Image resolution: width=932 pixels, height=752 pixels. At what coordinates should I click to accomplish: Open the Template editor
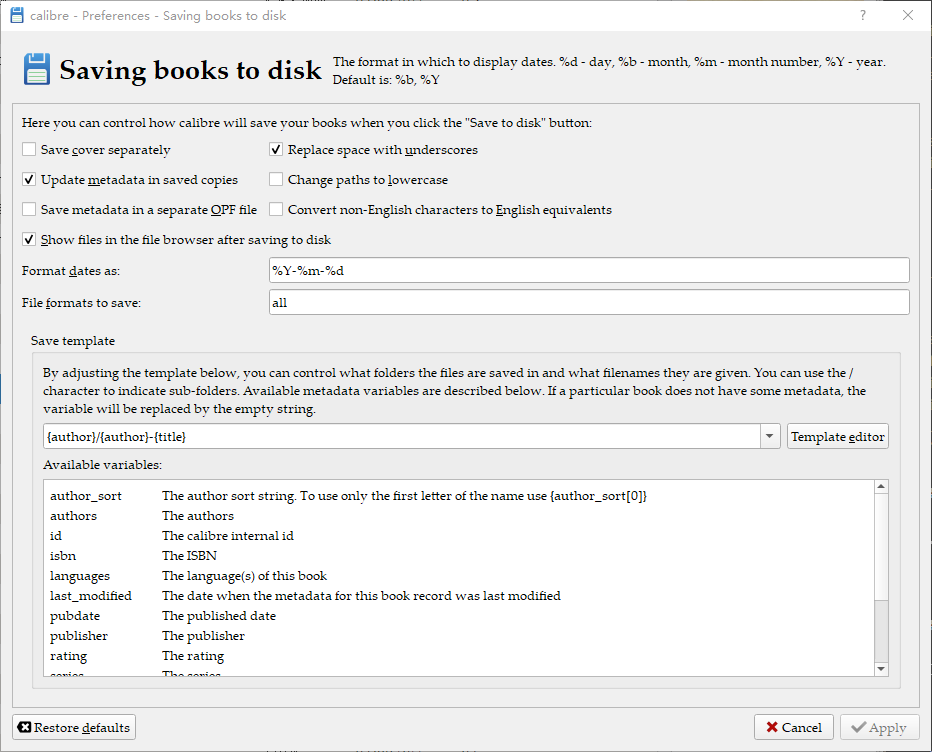click(x=837, y=436)
